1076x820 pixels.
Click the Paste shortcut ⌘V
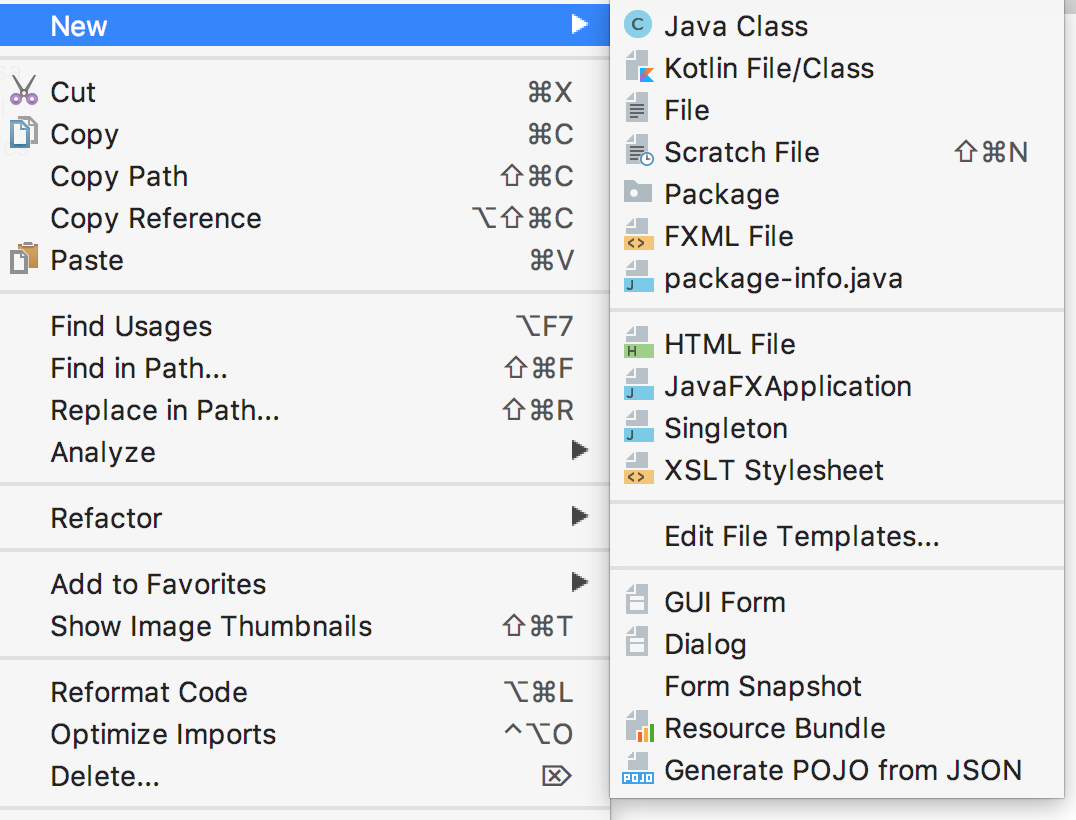click(551, 260)
